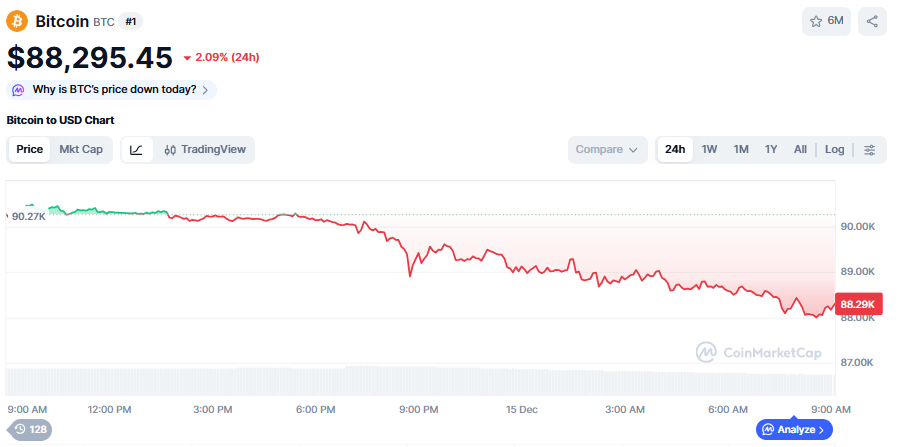Select the 1Y time range tab
Viewport: 899px width, 447px height.
click(771, 150)
